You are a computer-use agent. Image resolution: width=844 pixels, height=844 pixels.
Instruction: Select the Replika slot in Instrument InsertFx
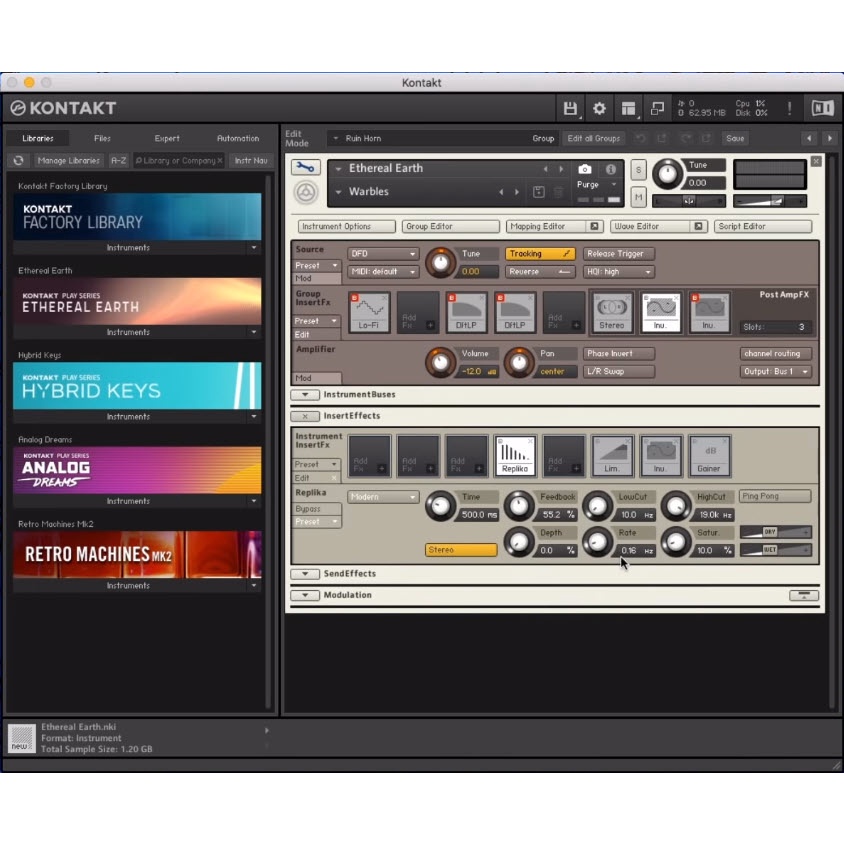[x=514, y=454]
